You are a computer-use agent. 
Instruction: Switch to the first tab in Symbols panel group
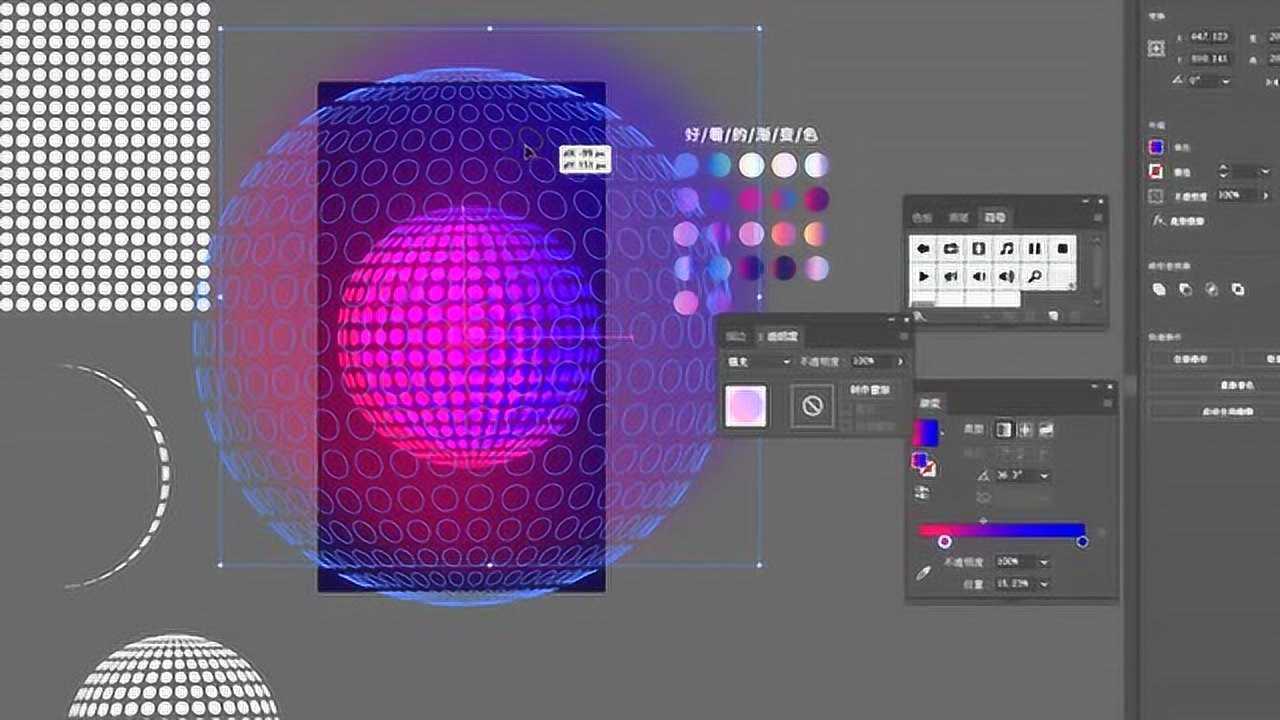pyautogui.click(x=922, y=217)
